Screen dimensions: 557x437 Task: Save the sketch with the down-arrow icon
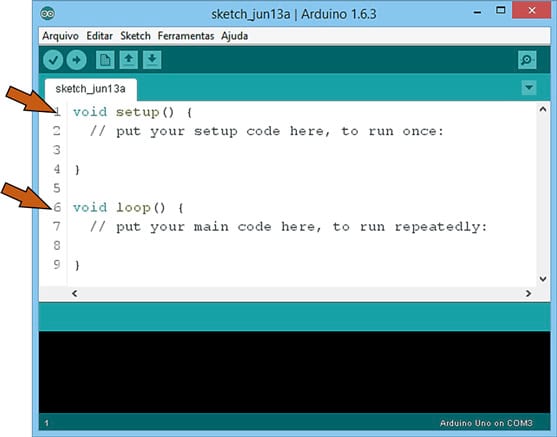tap(152, 60)
